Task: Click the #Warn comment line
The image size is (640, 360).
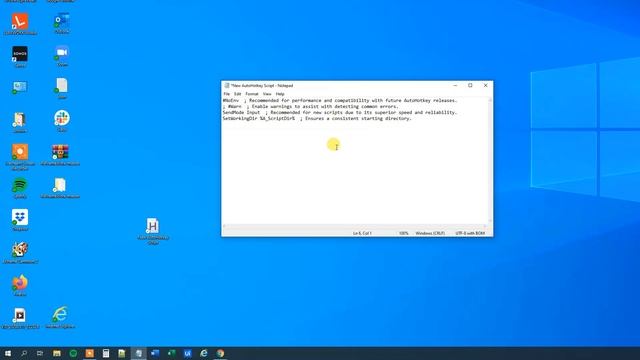Action: click(x=310, y=107)
